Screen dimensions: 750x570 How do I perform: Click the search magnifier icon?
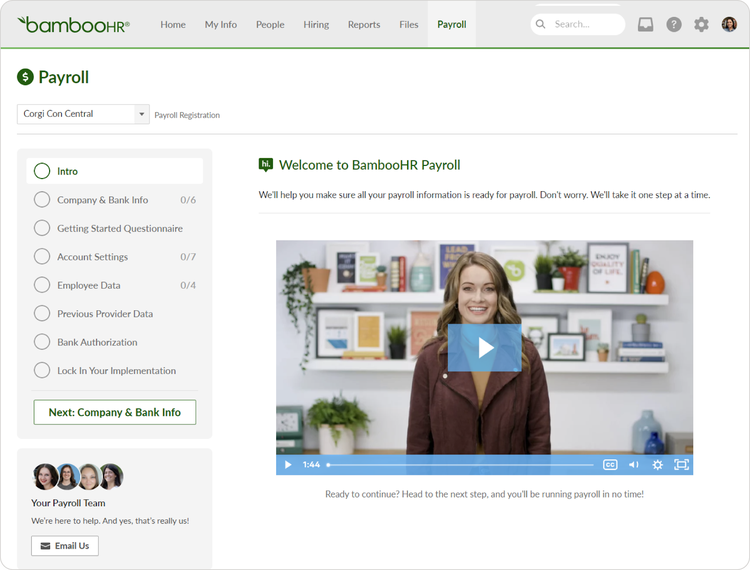[x=540, y=24]
